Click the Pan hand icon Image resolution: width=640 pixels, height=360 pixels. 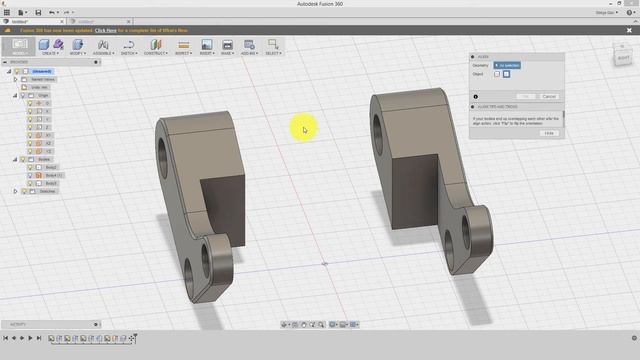pos(304,324)
